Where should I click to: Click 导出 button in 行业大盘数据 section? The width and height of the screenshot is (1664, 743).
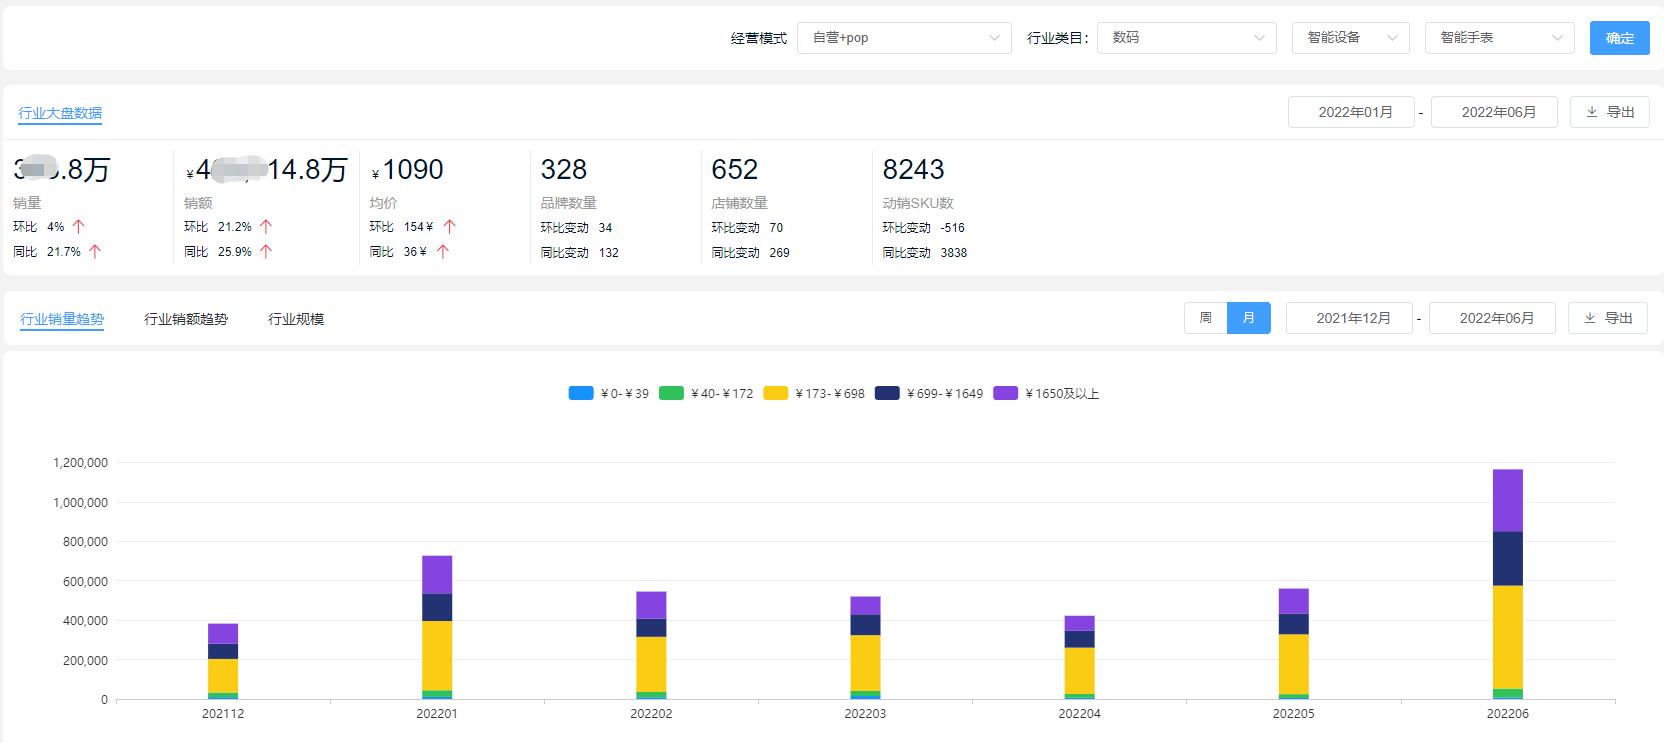tap(1610, 112)
